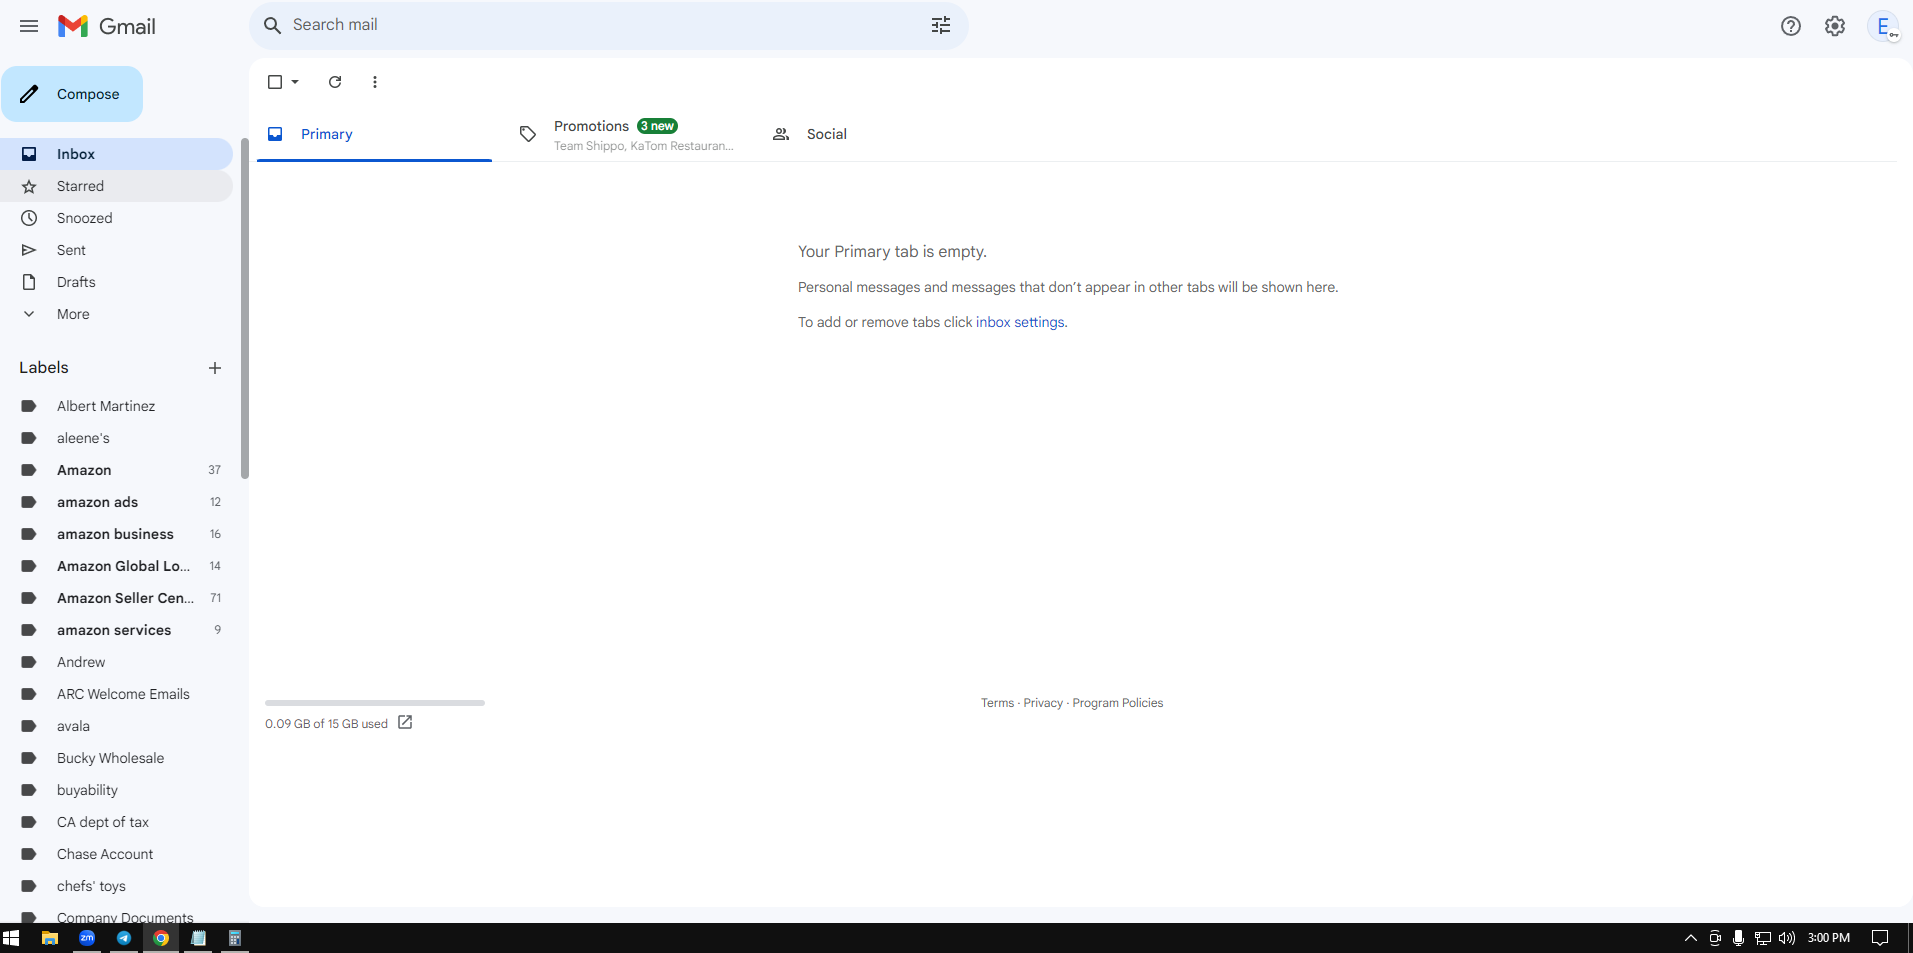Open Telegram from the taskbar
This screenshot has height=953, width=1913.
(124, 938)
